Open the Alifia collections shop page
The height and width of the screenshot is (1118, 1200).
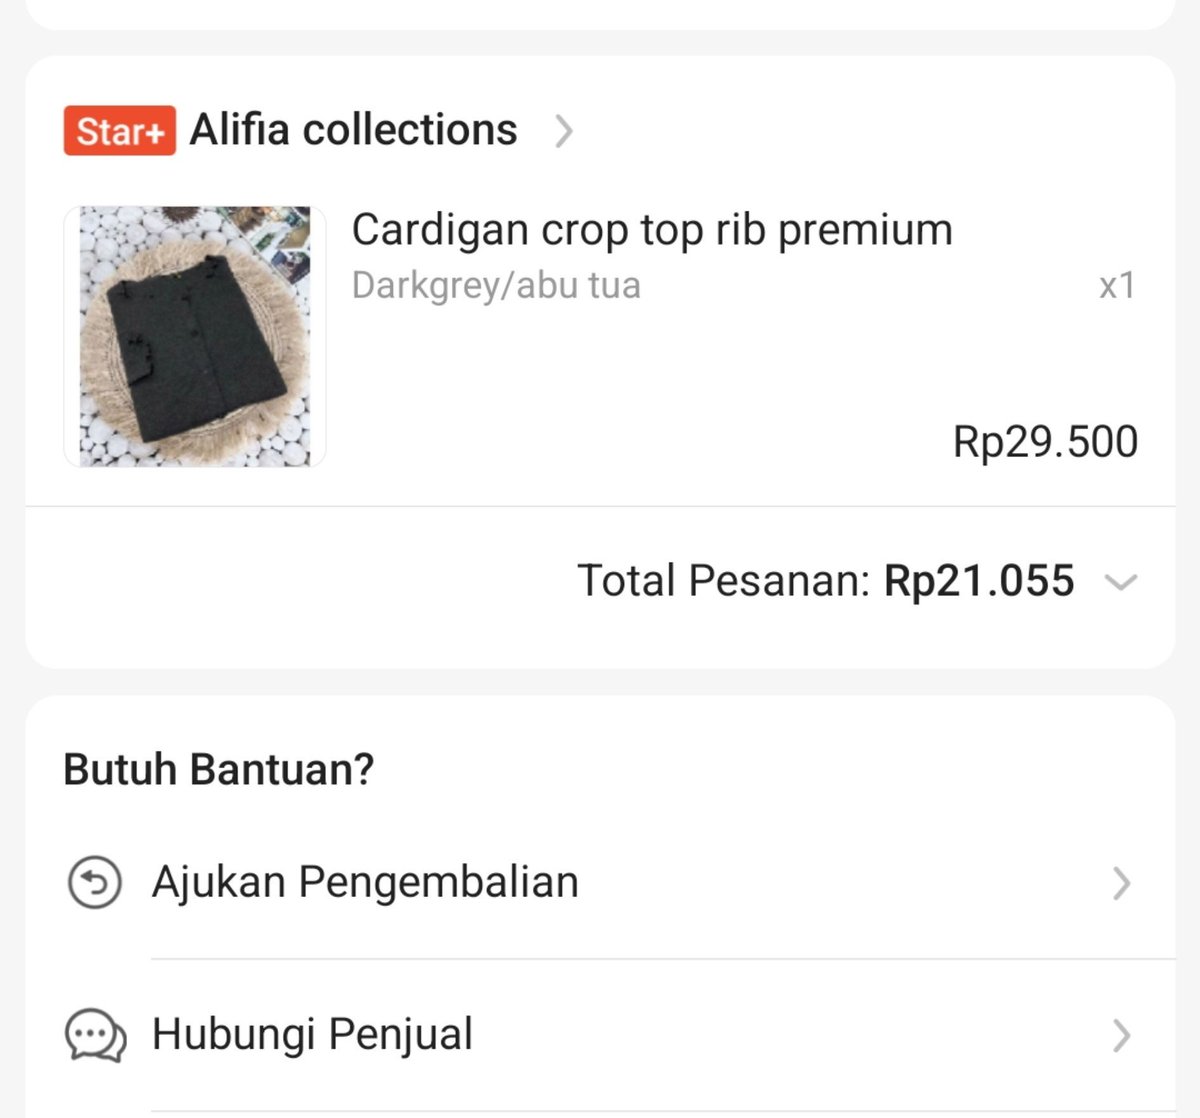354,130
